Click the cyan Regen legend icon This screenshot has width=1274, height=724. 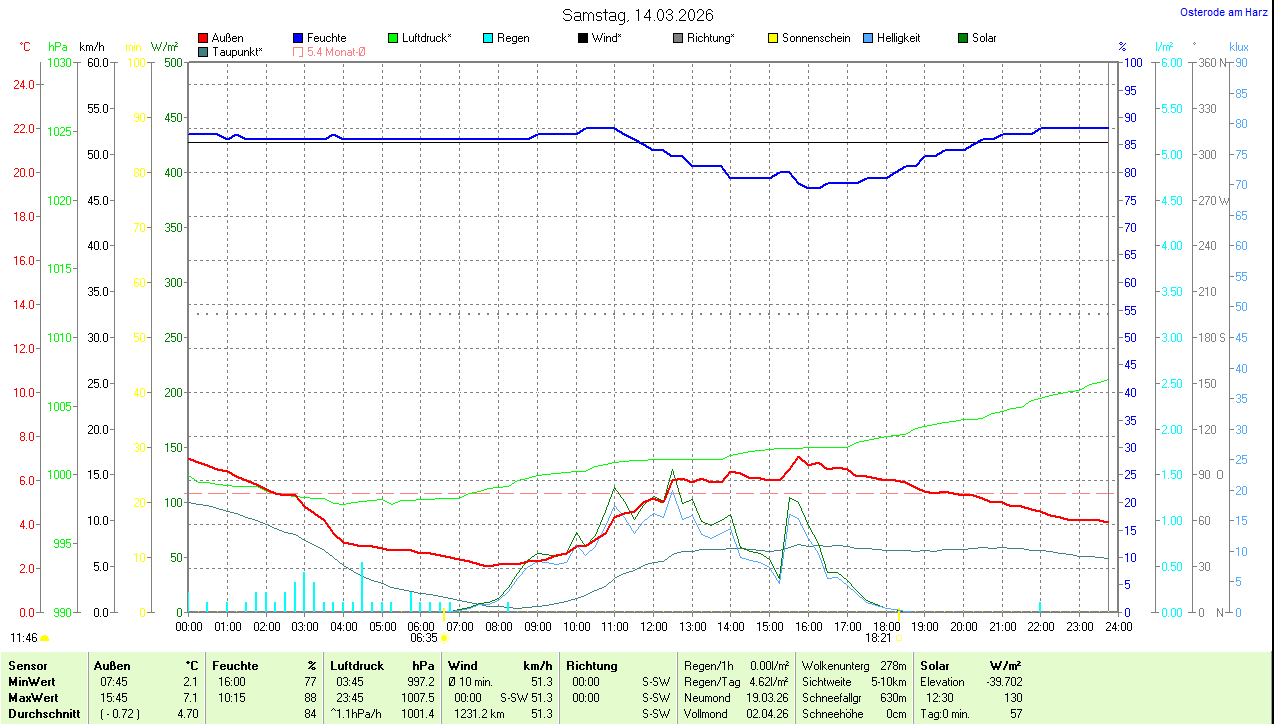pos(488,38)
